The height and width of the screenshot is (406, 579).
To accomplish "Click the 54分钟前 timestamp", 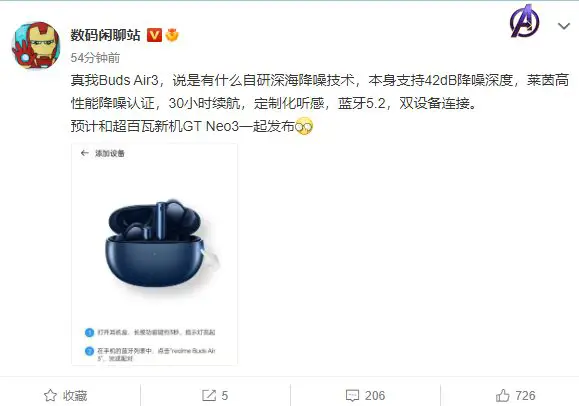I will (95, 58).
